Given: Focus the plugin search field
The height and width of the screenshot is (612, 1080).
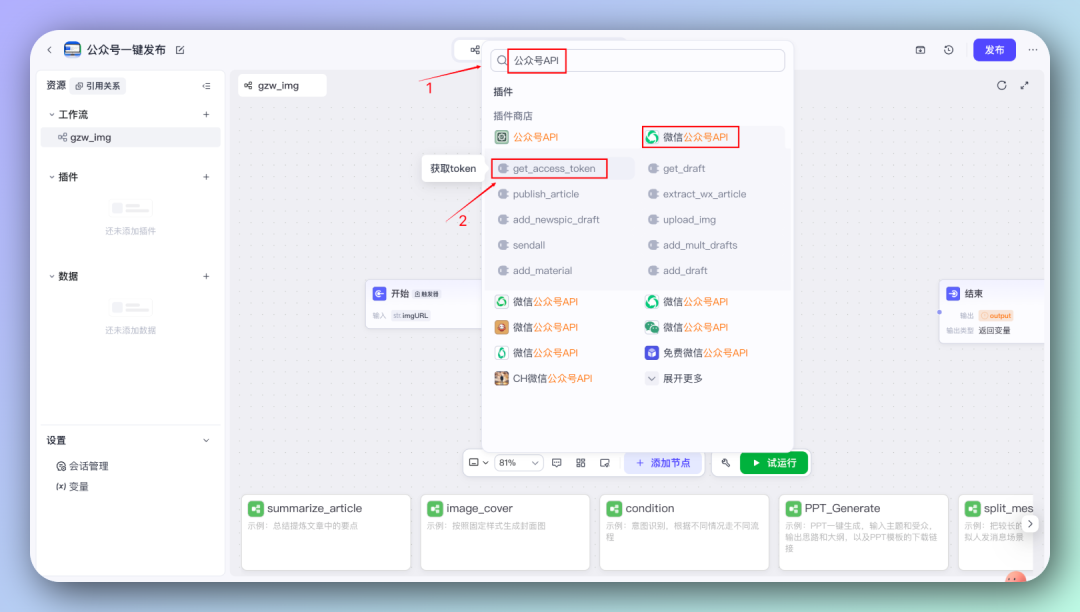Looking at the screenshot, I should [638, 61].
